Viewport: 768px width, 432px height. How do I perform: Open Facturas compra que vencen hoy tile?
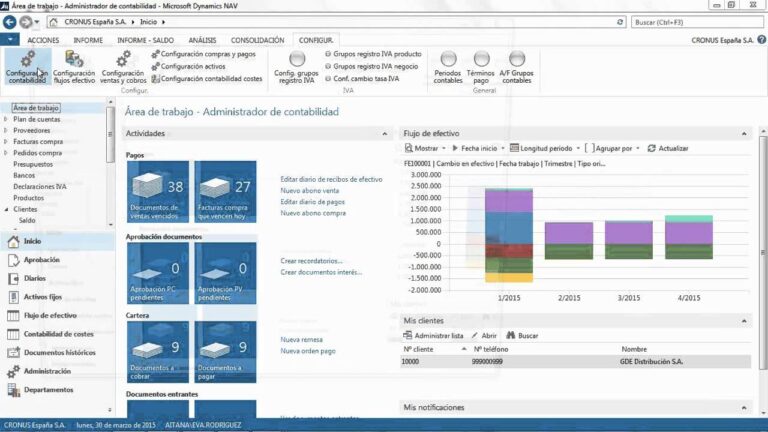[x=225, y=192]
